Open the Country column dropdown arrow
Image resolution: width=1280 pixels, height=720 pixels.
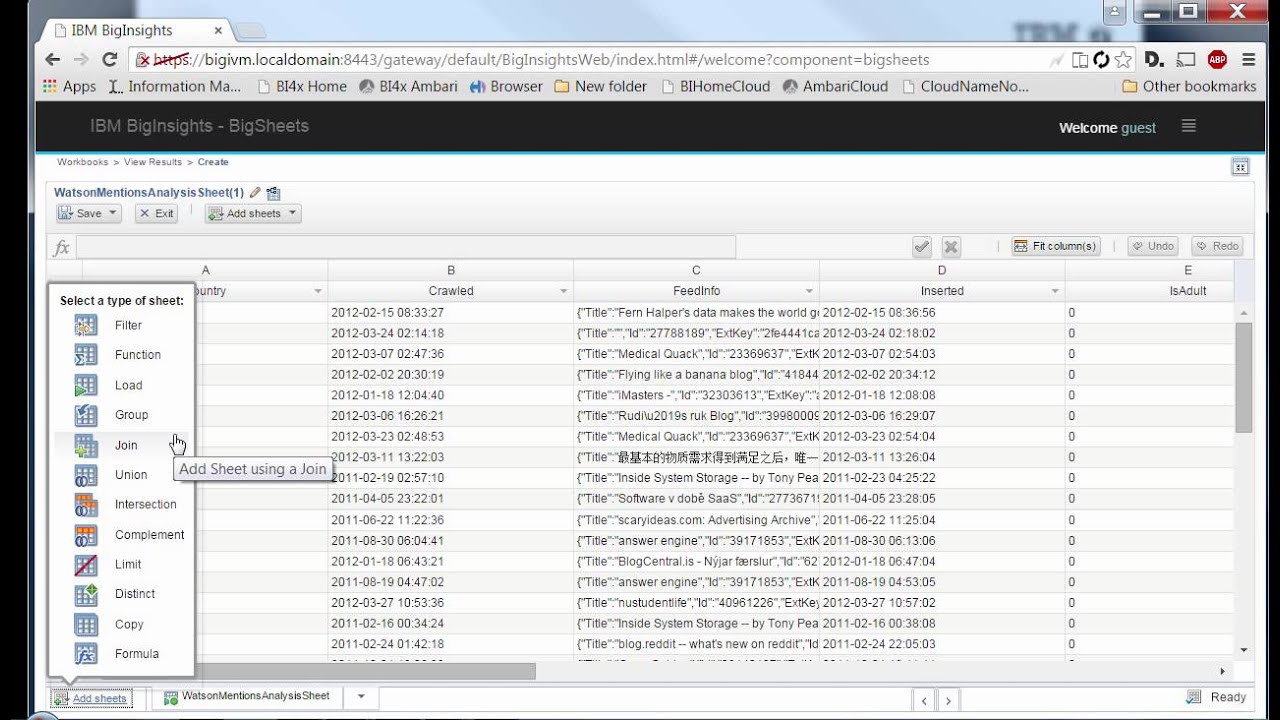coord(318,291)
